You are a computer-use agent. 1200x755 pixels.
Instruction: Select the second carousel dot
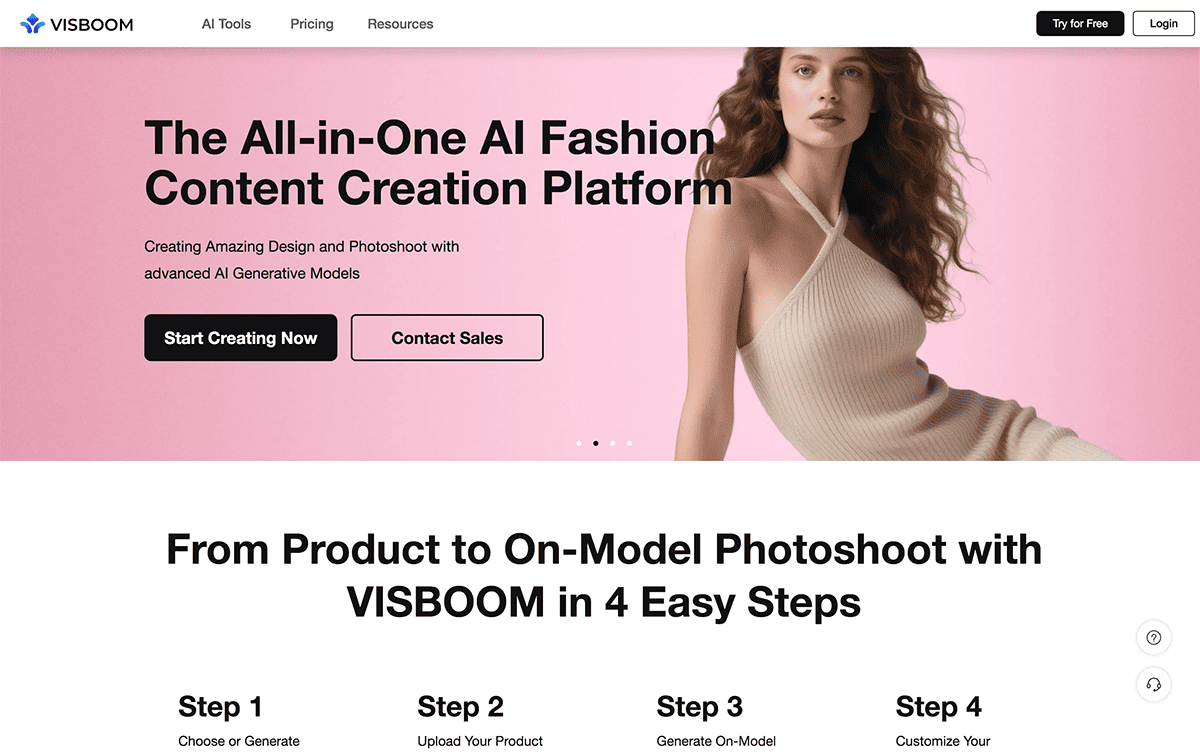tap(596, 442)
